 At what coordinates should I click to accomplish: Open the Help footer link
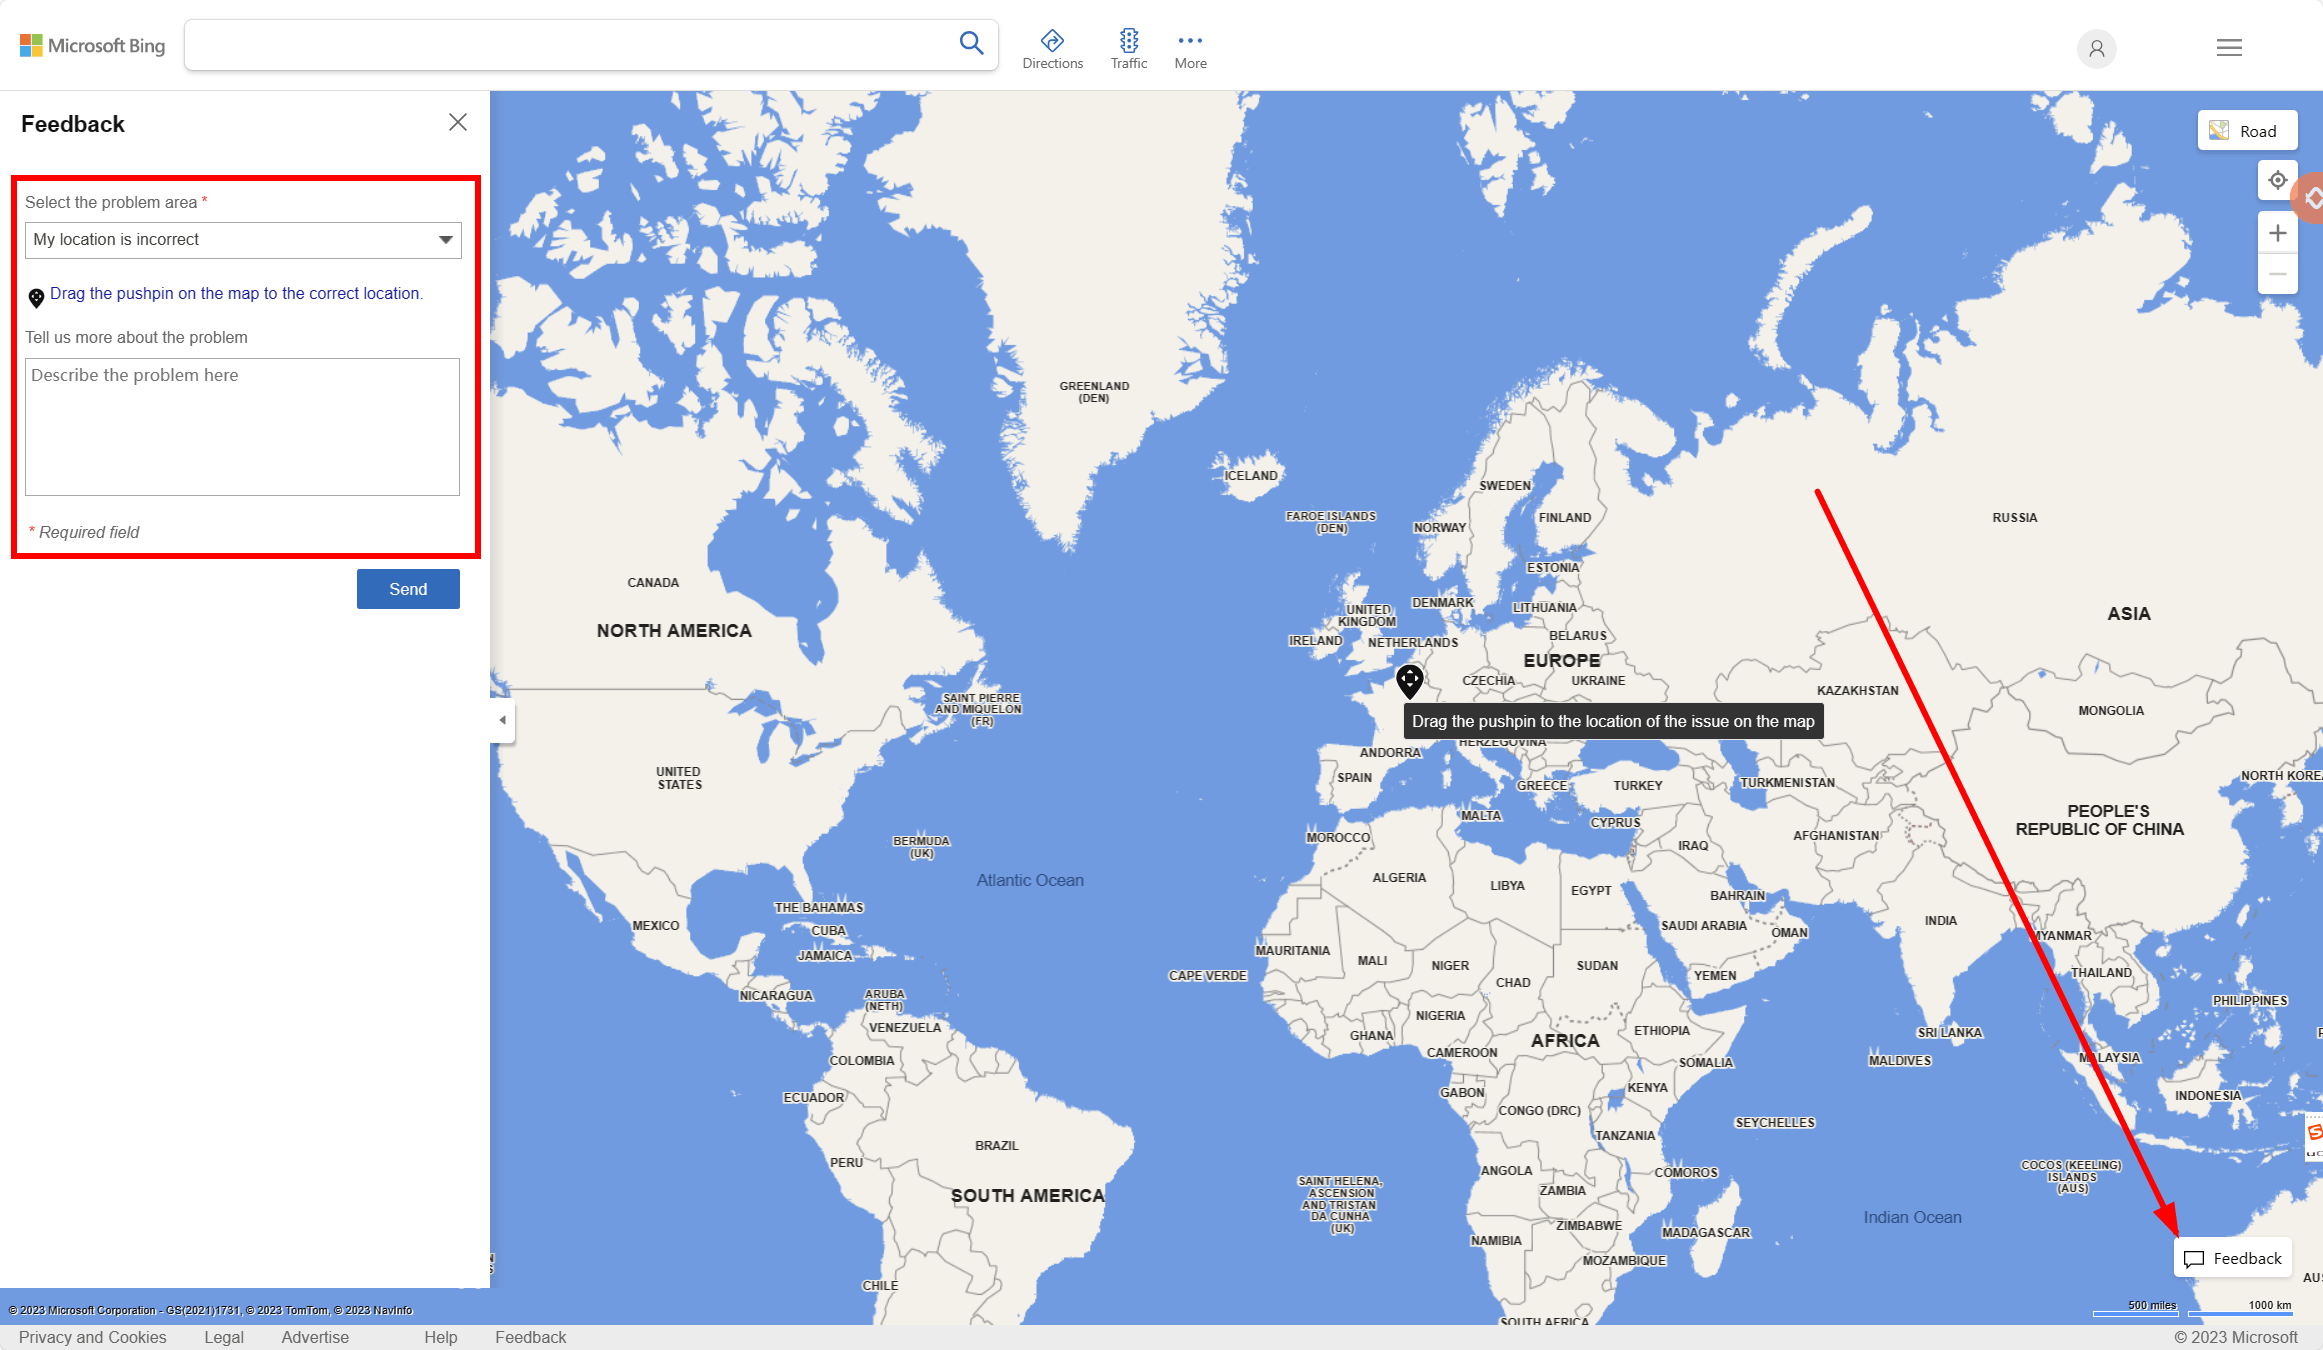(440, 1337)
